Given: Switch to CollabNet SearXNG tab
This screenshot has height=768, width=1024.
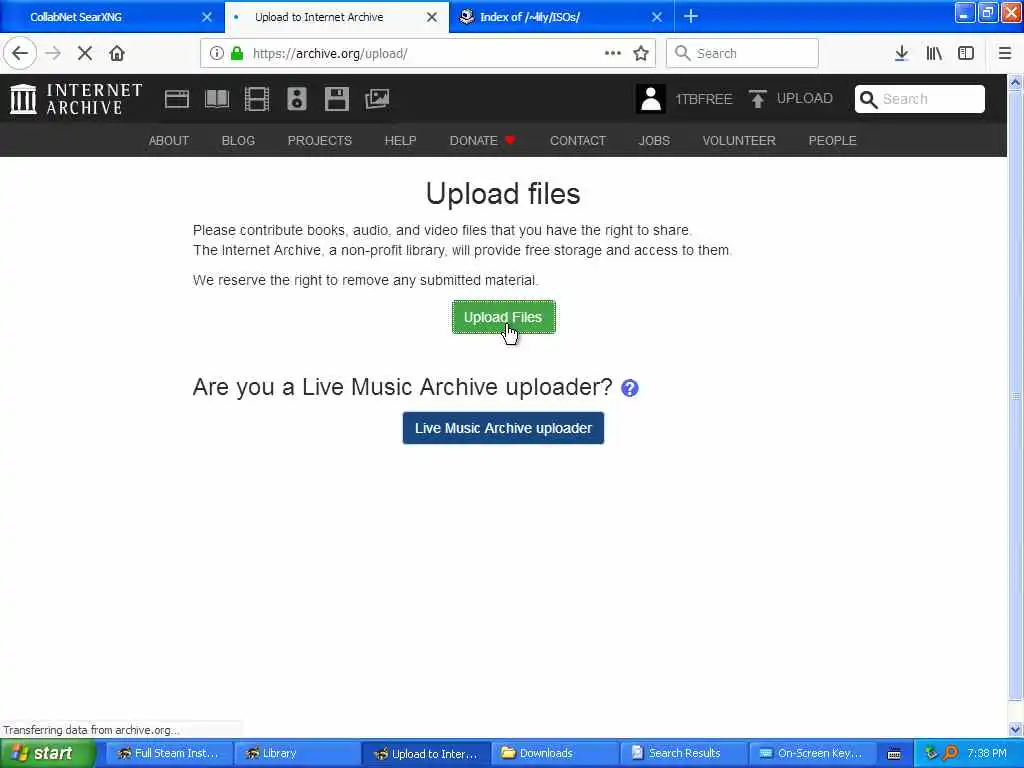Looking at the screenshot, I should (111, 17).
